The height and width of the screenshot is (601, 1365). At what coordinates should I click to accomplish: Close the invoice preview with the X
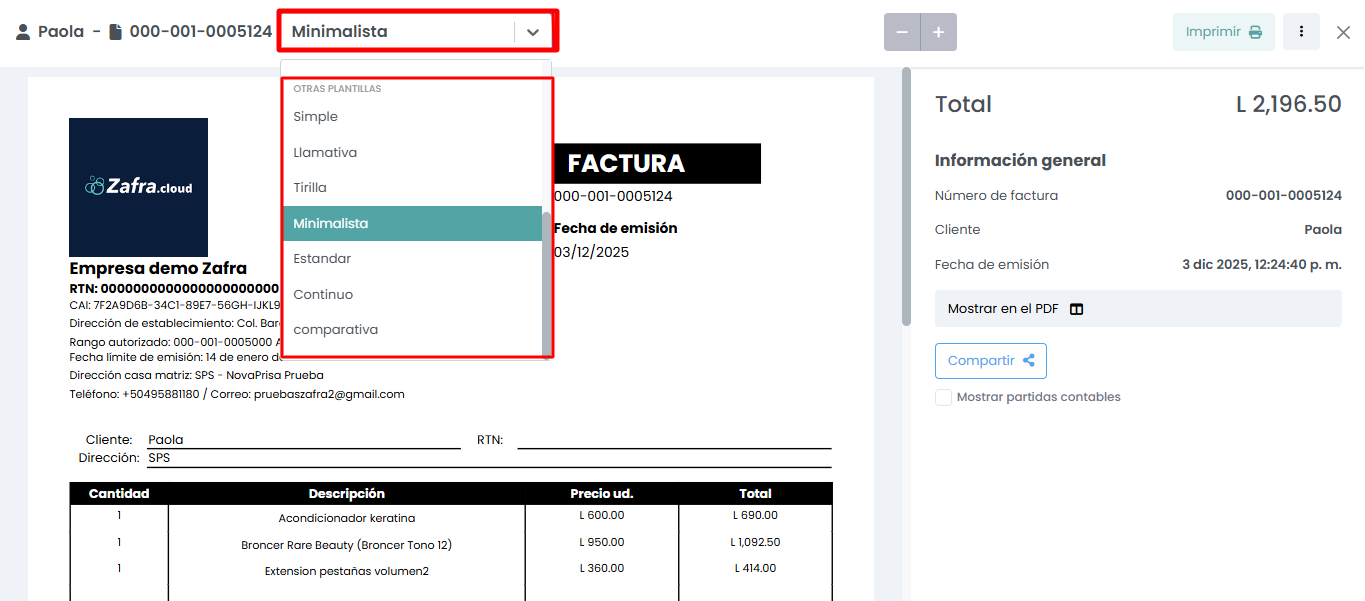(1343, 32)
